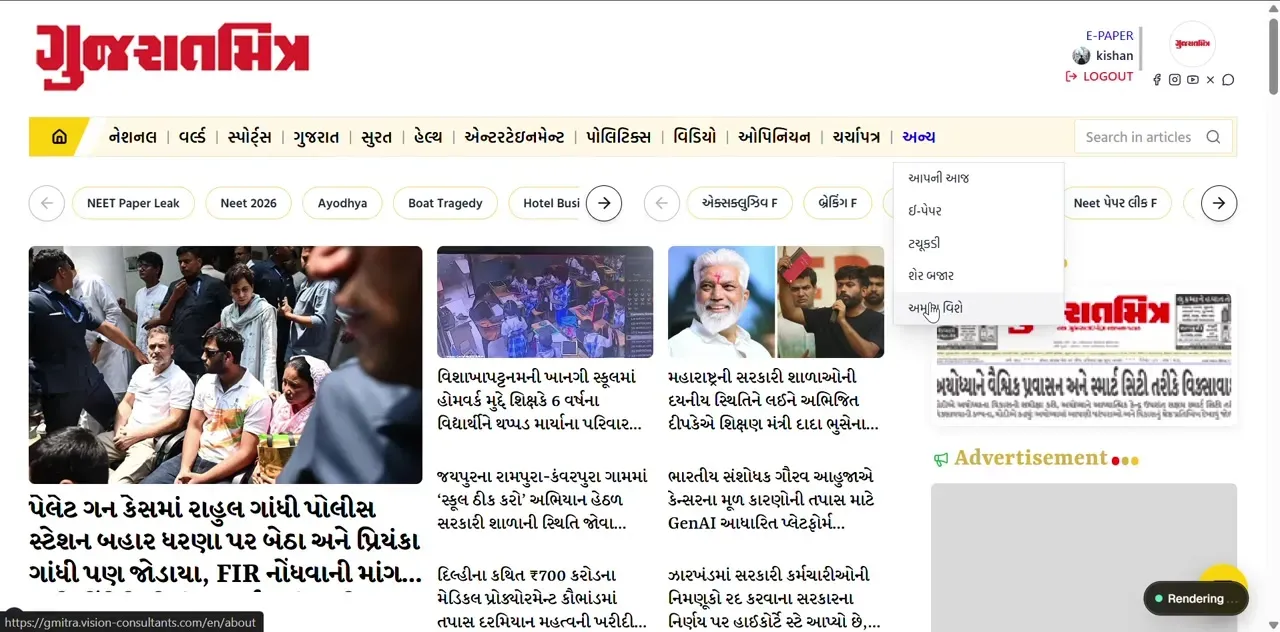Open white-bearded man article thumbnail
Screen dimensions: 1280x632
tap(776, 302)
